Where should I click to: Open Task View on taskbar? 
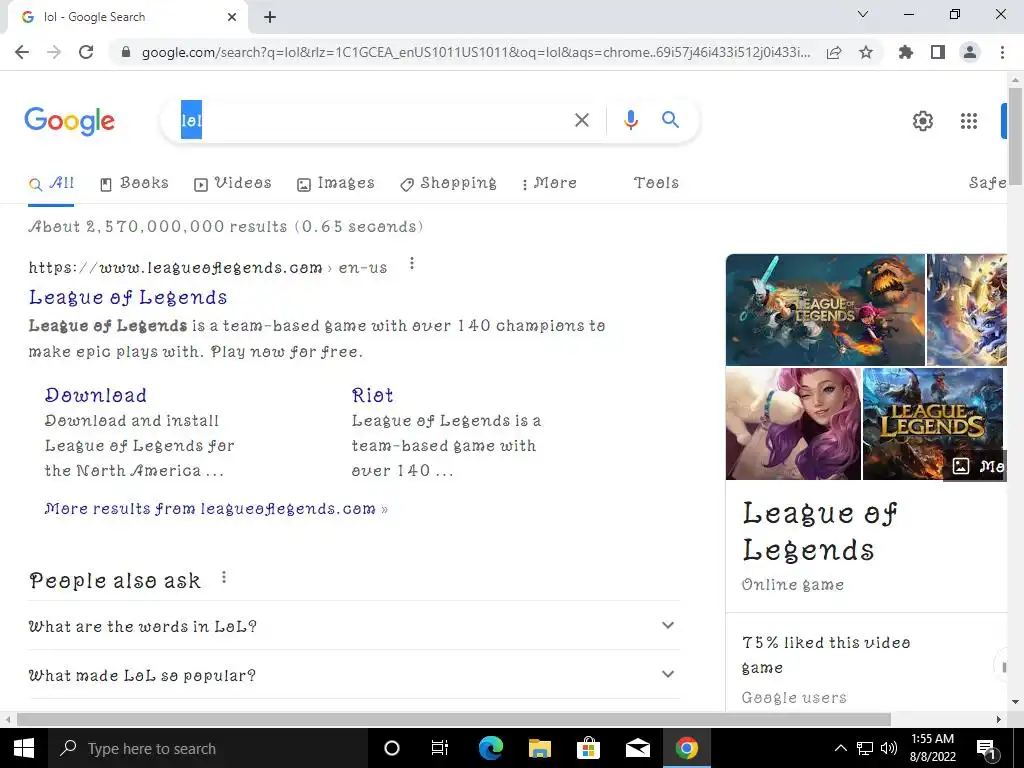coord(440,748)
